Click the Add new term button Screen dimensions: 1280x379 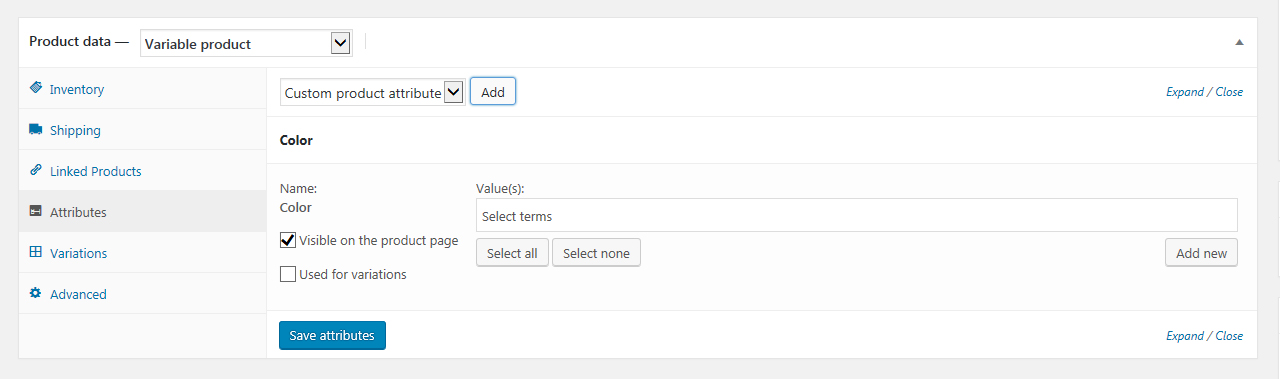[1201, 253]
